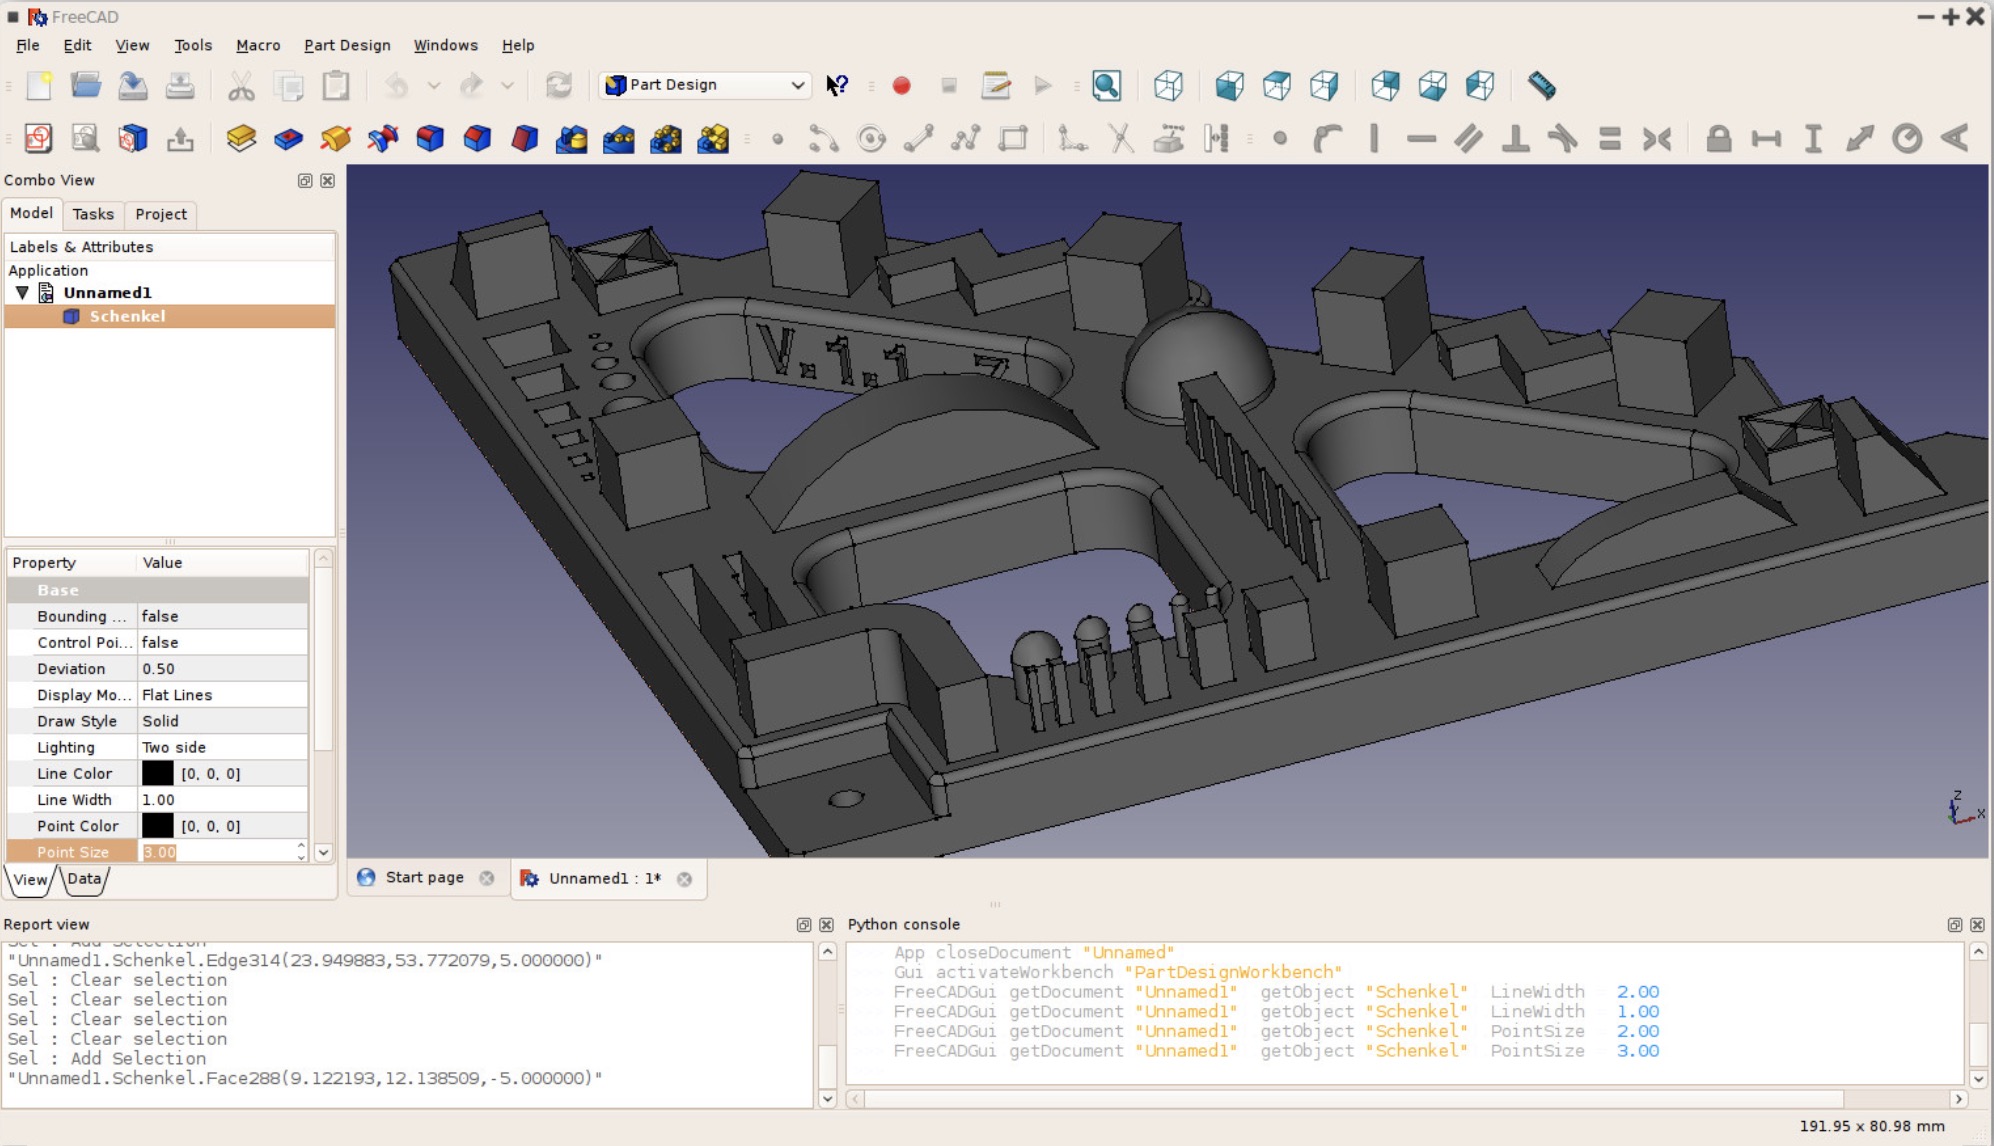Select the Pocket tool icon
Viewport: 1994px width, 1146px height.
[x=288, y=138]
